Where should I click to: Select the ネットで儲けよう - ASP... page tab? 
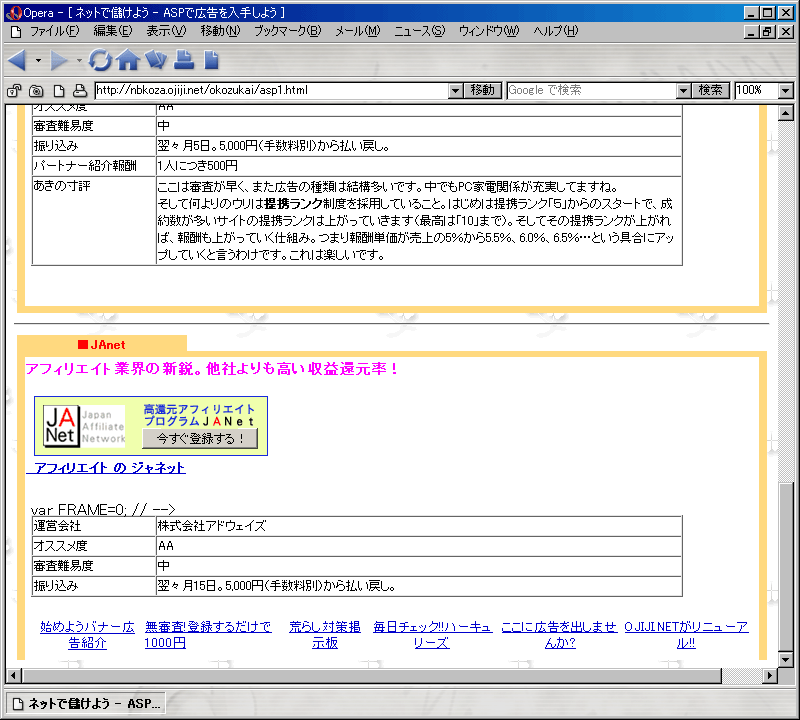86,704
